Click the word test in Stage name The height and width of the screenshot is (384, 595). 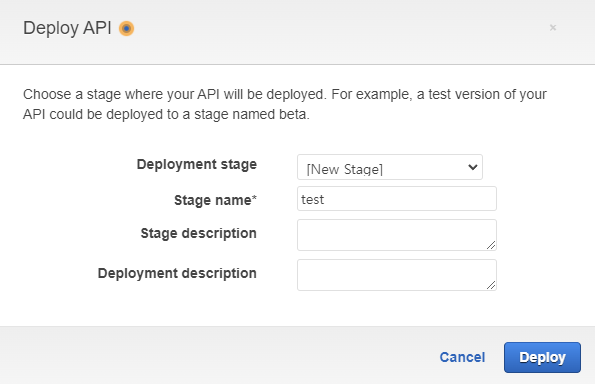pyautogui.click(x=313, y=200)
